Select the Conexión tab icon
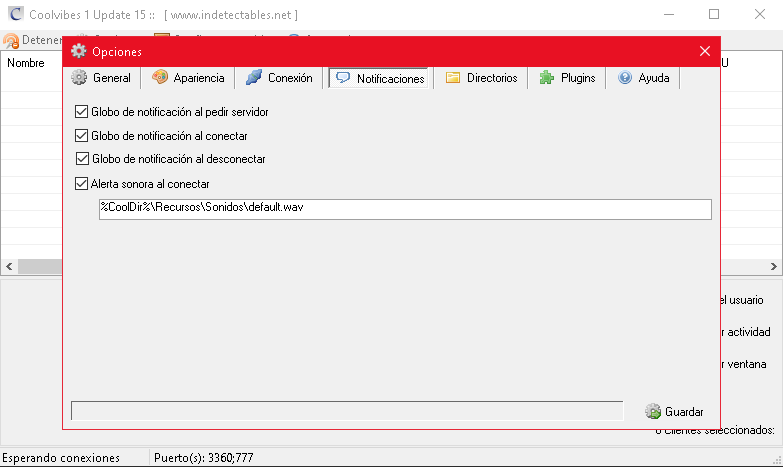The width and height of the screenshot is (783, 467). (x=253, y=78)
